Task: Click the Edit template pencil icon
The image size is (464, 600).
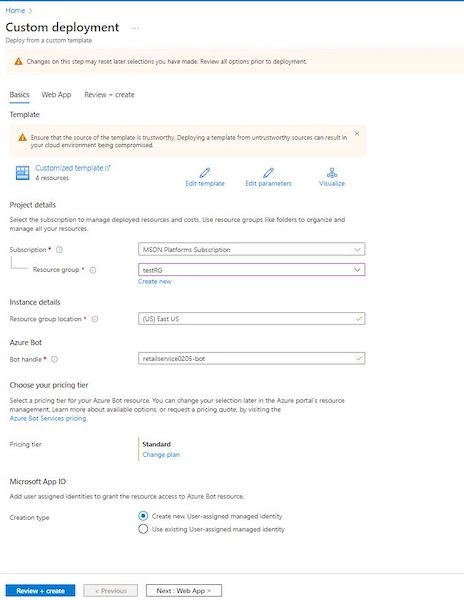Action: (205, 173)
